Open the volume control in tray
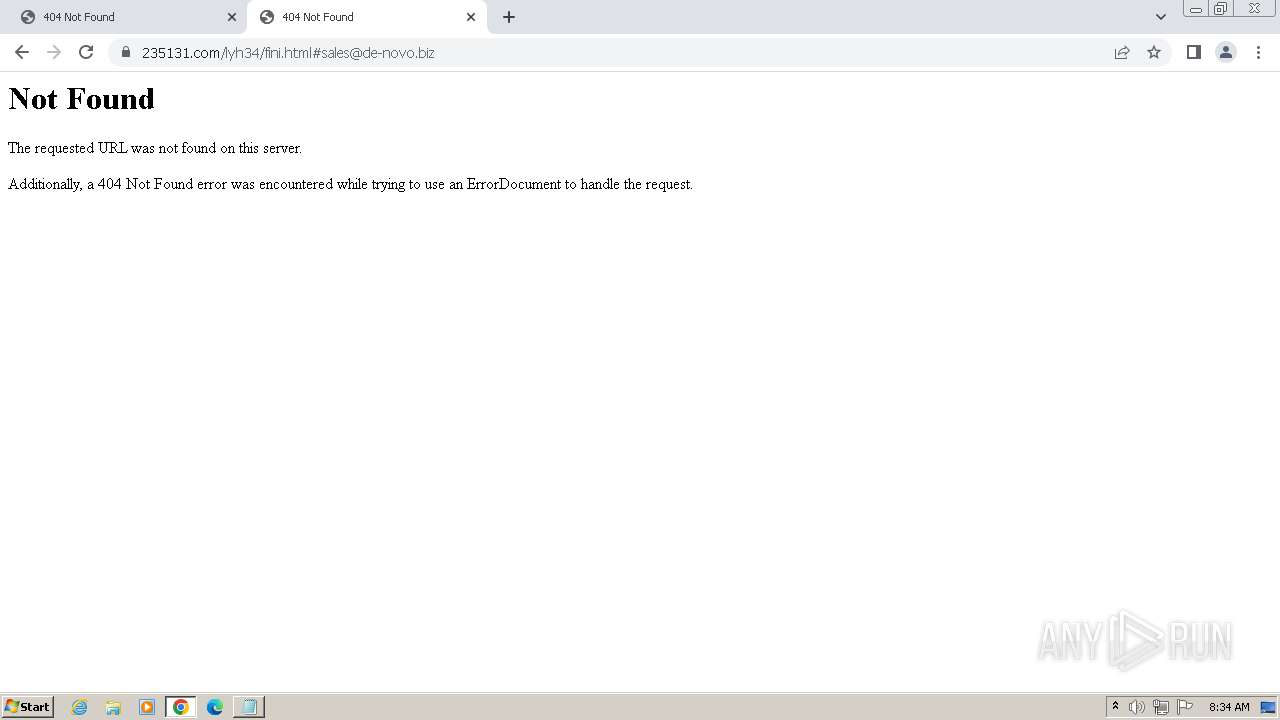This screenshot has height=720, width=1280. click(x=1137, y=707)
